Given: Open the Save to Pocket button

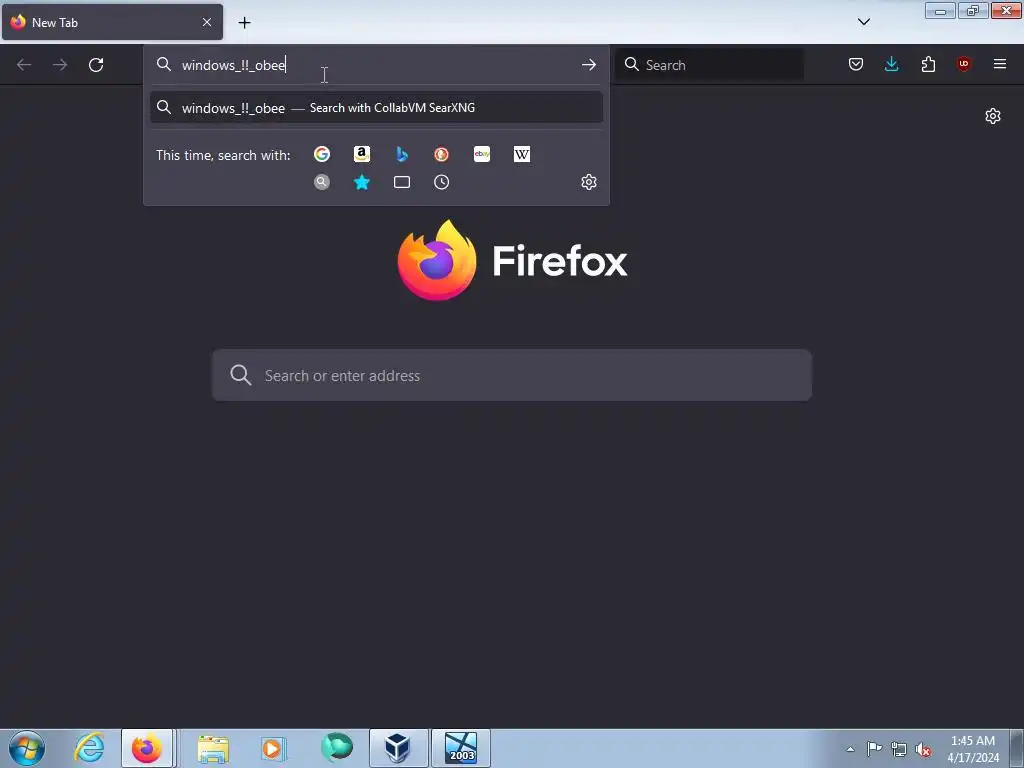Looking at the screenshot, I should [856, 64].
